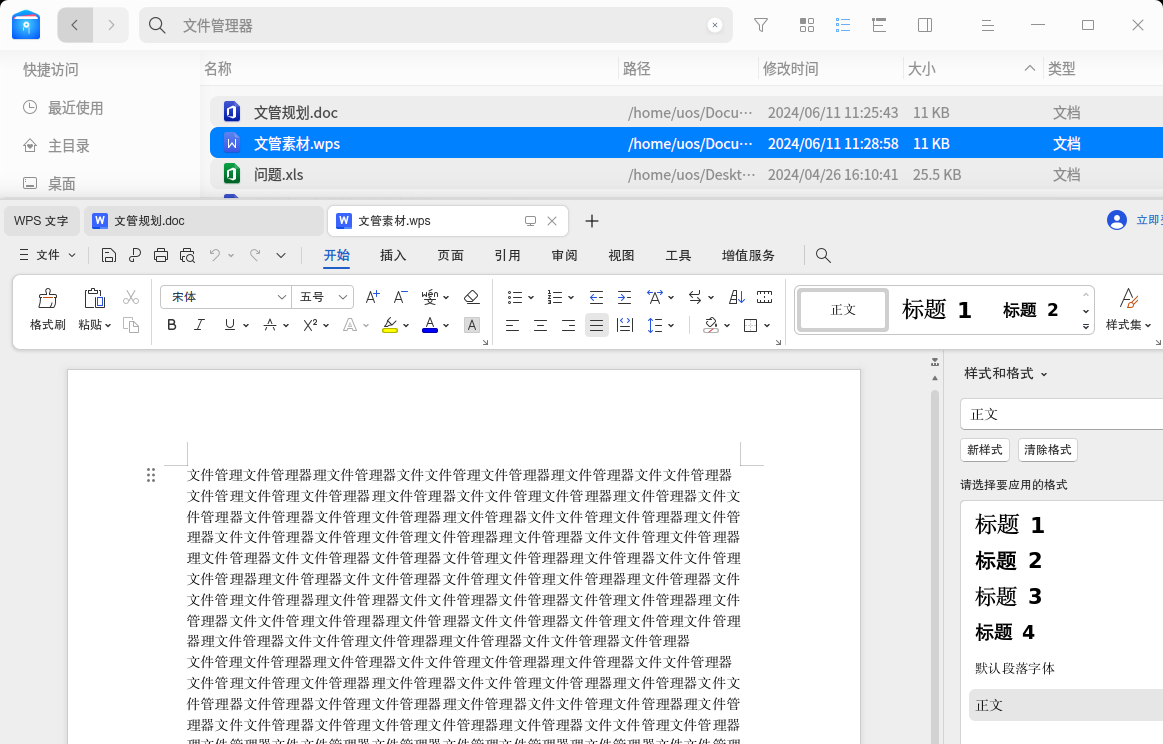This screenshot has width=1163, height=744.
Task: Toggle bold formatting
Action: click(x=171, y=325)
